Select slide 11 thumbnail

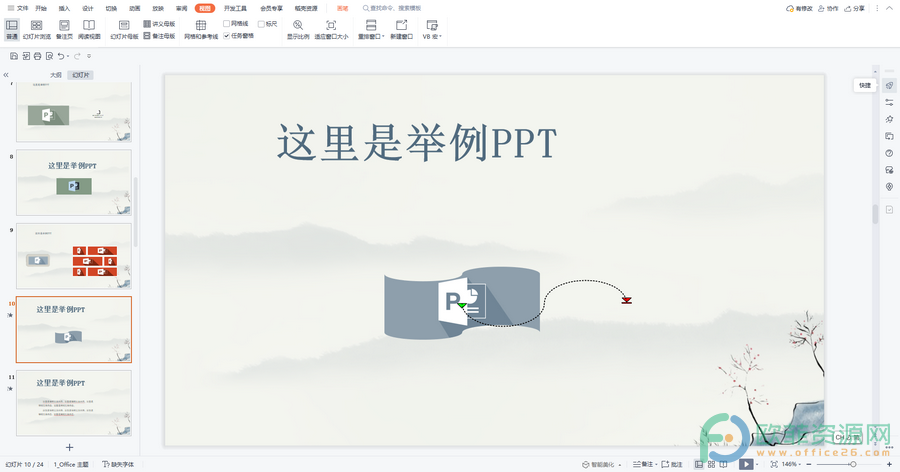[73, 403]
